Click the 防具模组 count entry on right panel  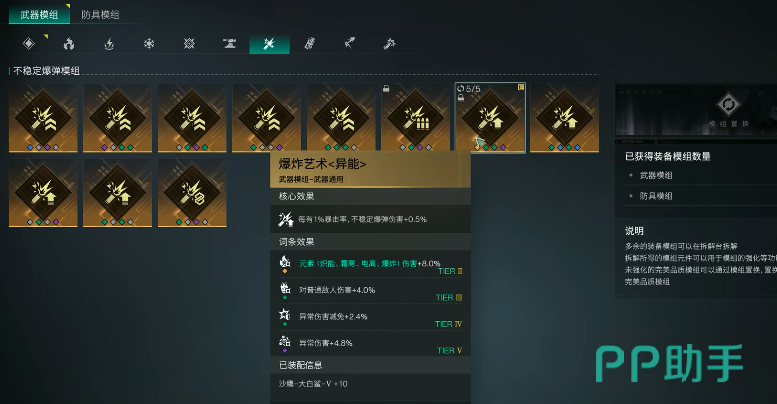point(656,196)
